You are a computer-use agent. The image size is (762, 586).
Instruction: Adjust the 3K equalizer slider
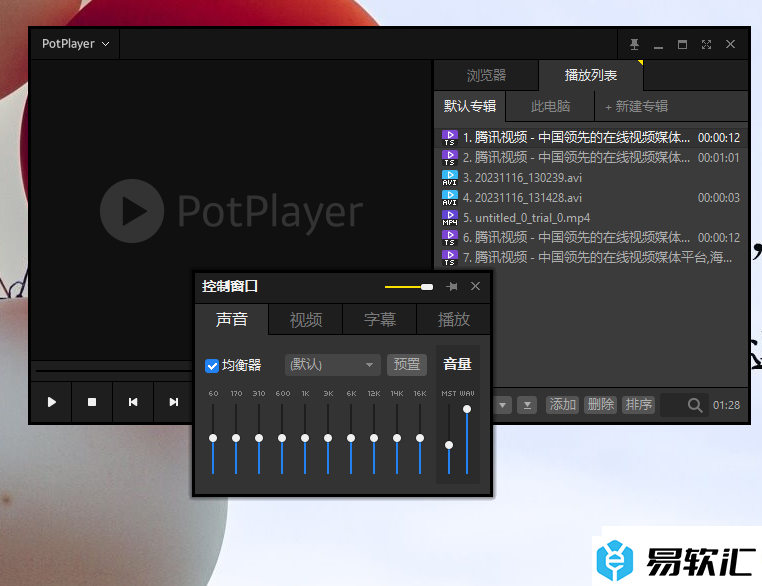(328, 438)
